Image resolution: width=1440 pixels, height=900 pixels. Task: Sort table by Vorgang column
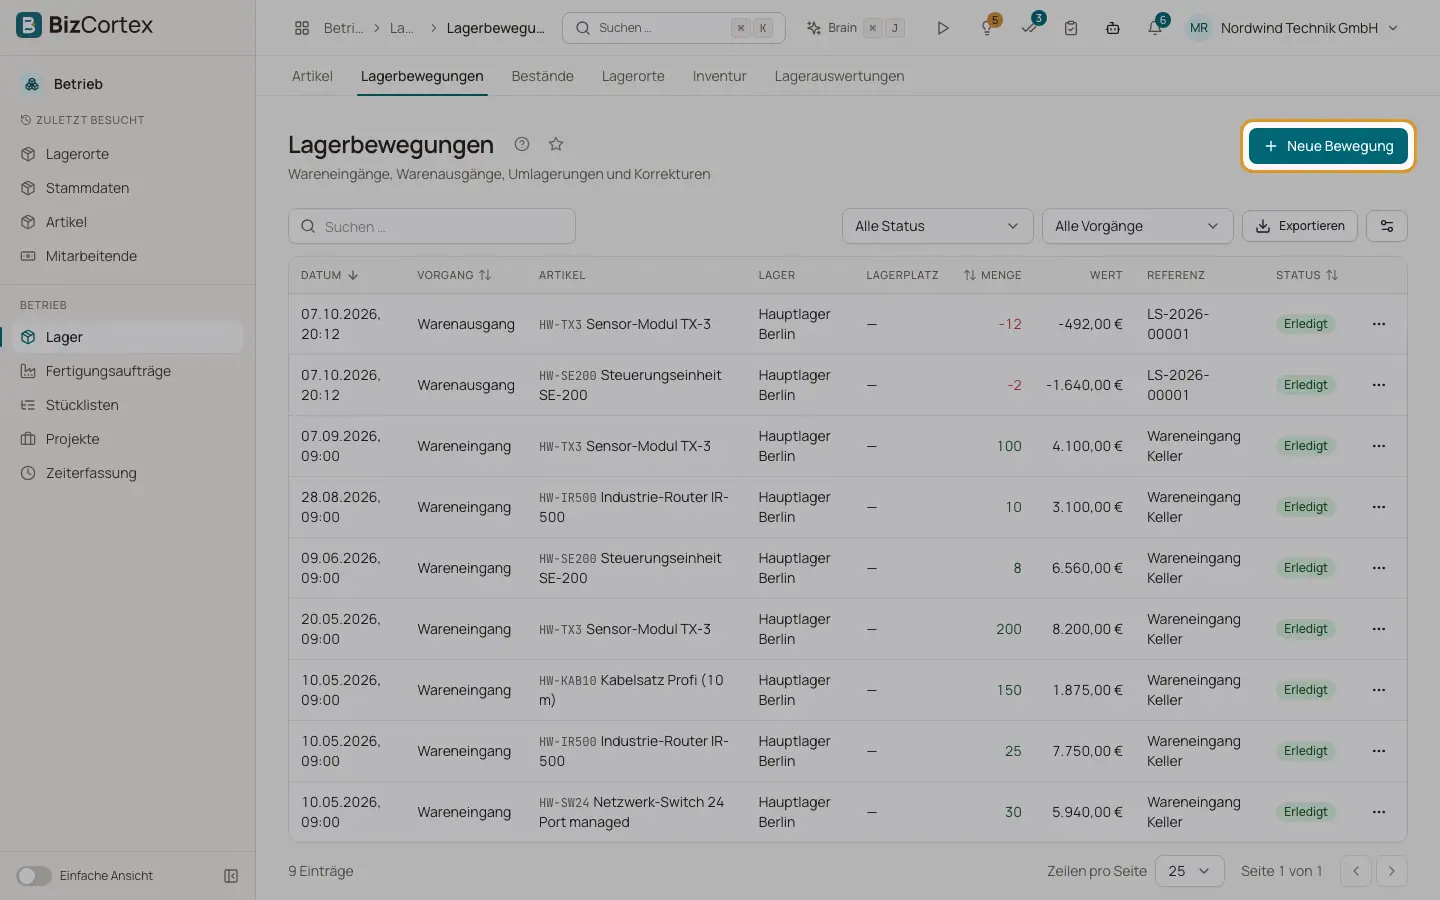pos(454,275)
